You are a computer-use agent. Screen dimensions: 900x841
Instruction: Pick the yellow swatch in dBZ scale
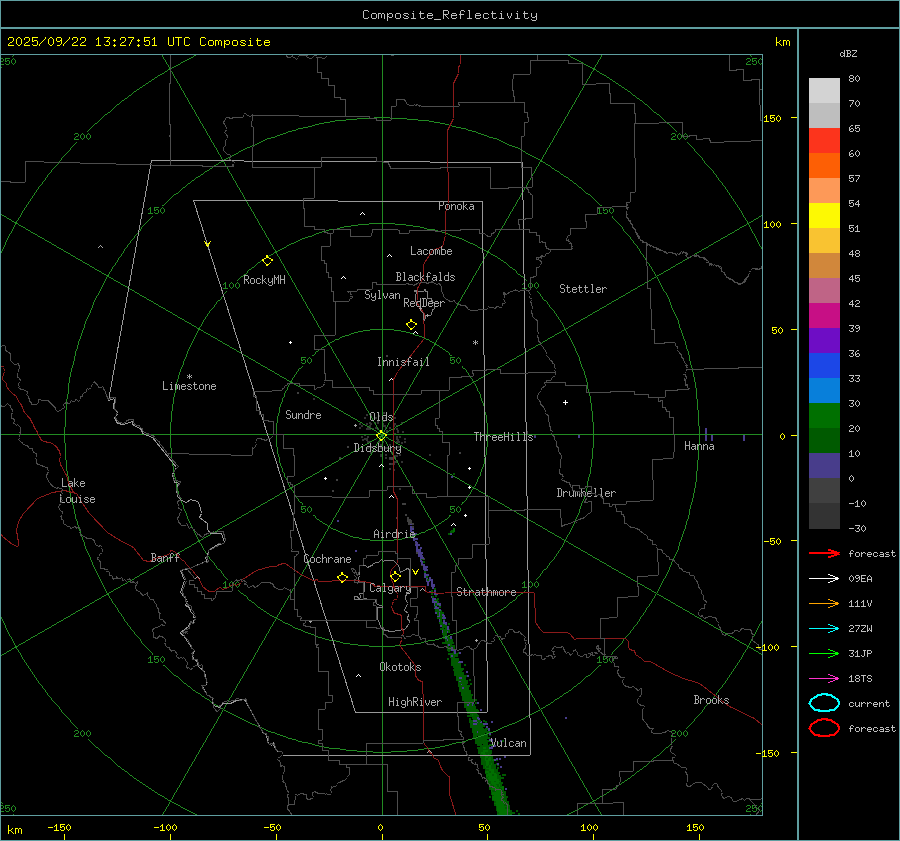pyautogui.click(x=824, y=215)
